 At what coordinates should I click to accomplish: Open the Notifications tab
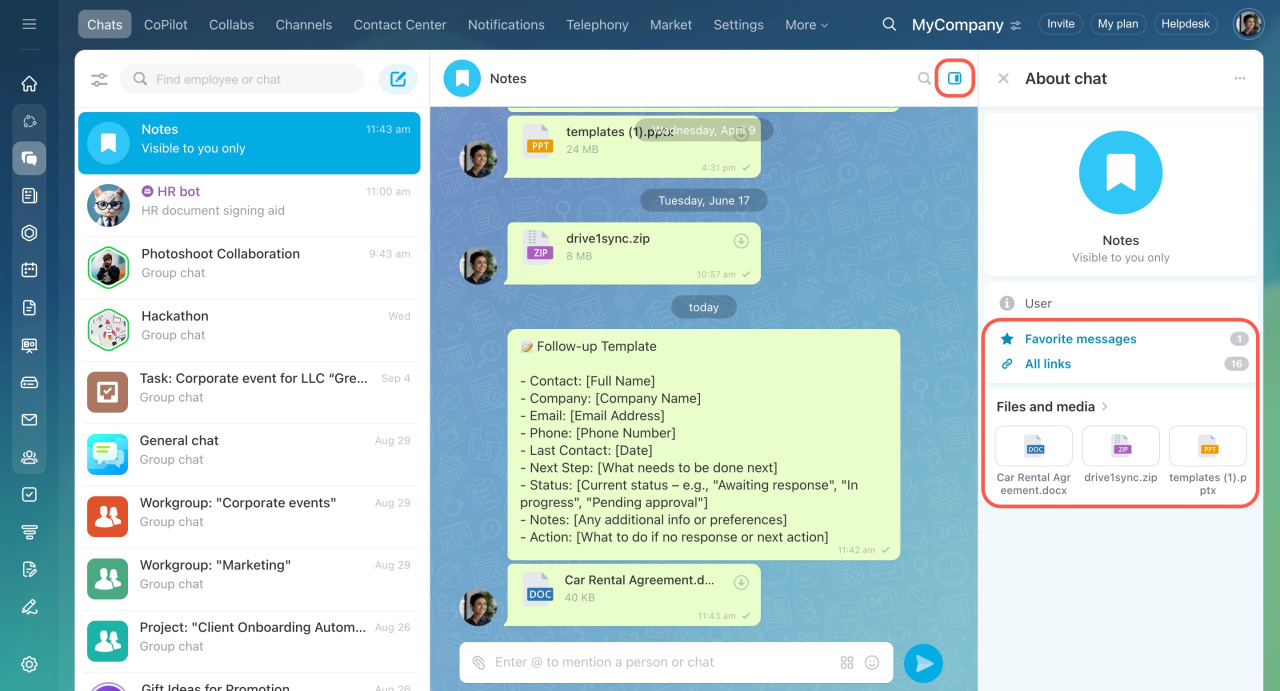(x=506, y=25)
